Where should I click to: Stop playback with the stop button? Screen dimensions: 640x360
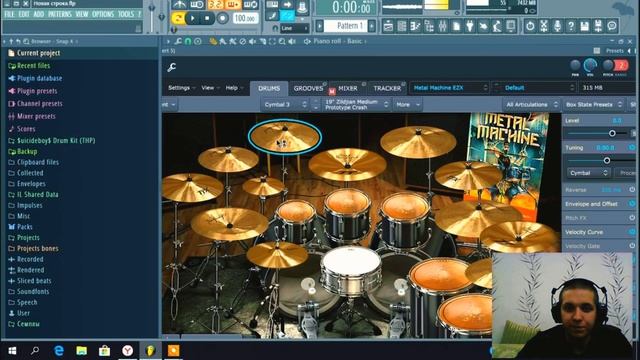[x=207, y=18]
